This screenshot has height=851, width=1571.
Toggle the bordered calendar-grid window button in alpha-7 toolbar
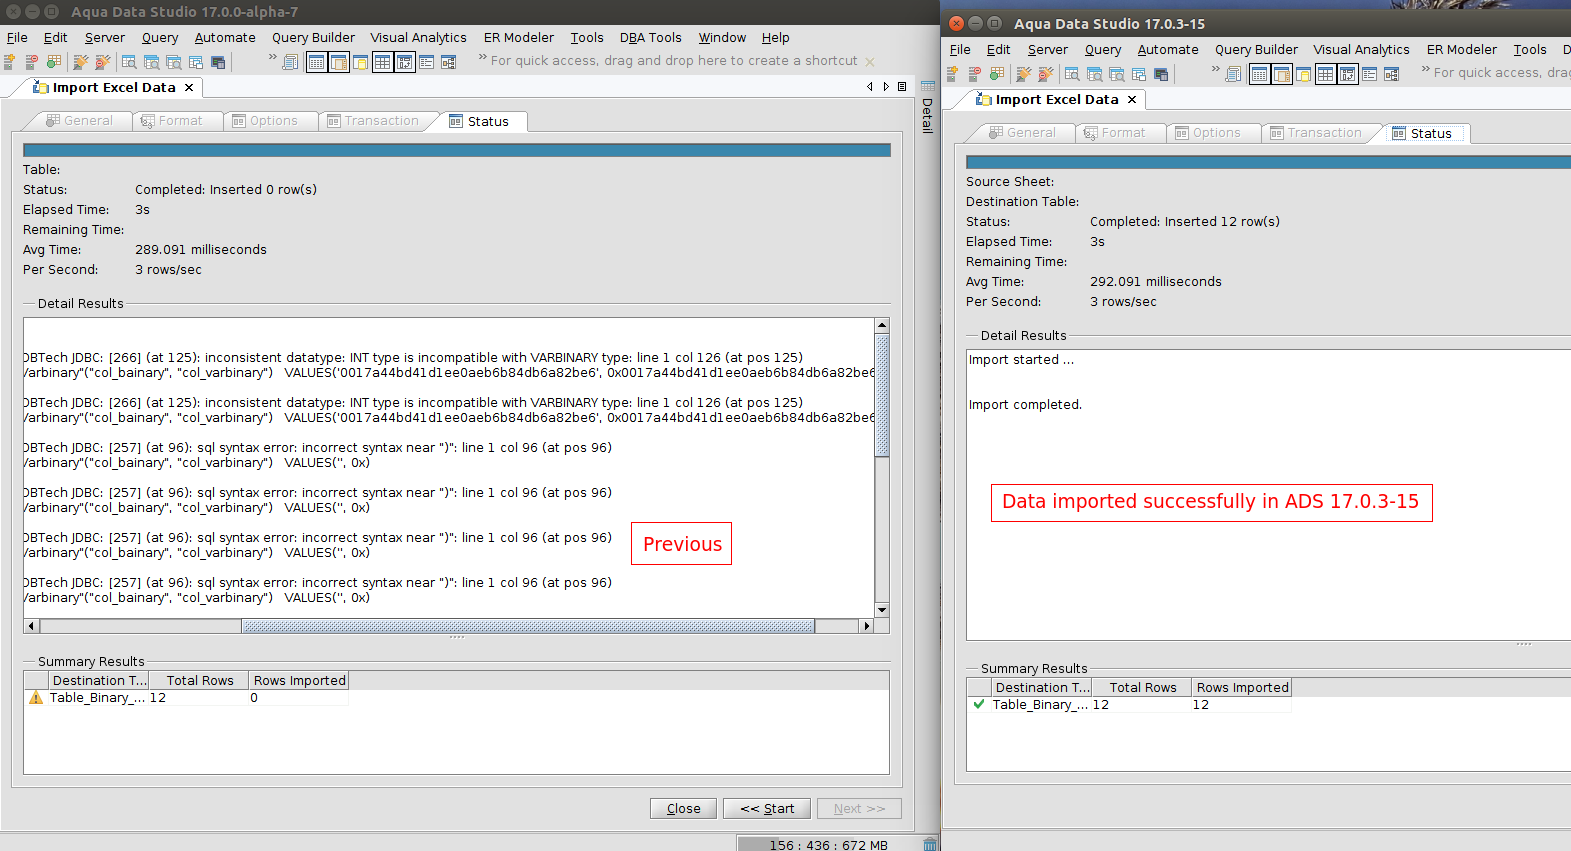click(x=316, y=62)
